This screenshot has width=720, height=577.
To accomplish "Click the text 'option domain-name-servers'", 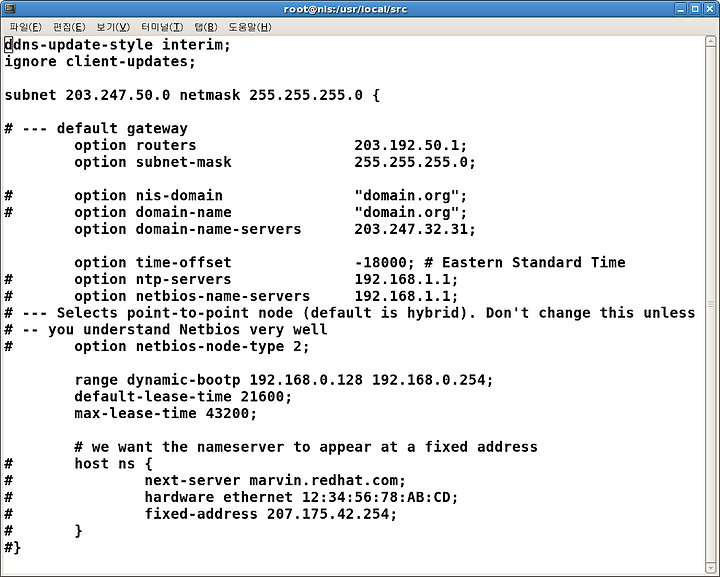I will tap(188, 229).
